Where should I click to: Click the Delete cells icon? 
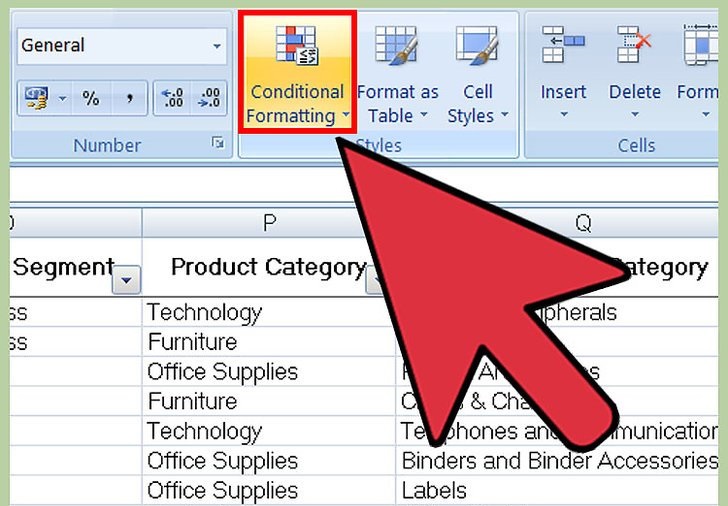click(x=634, y=48)
